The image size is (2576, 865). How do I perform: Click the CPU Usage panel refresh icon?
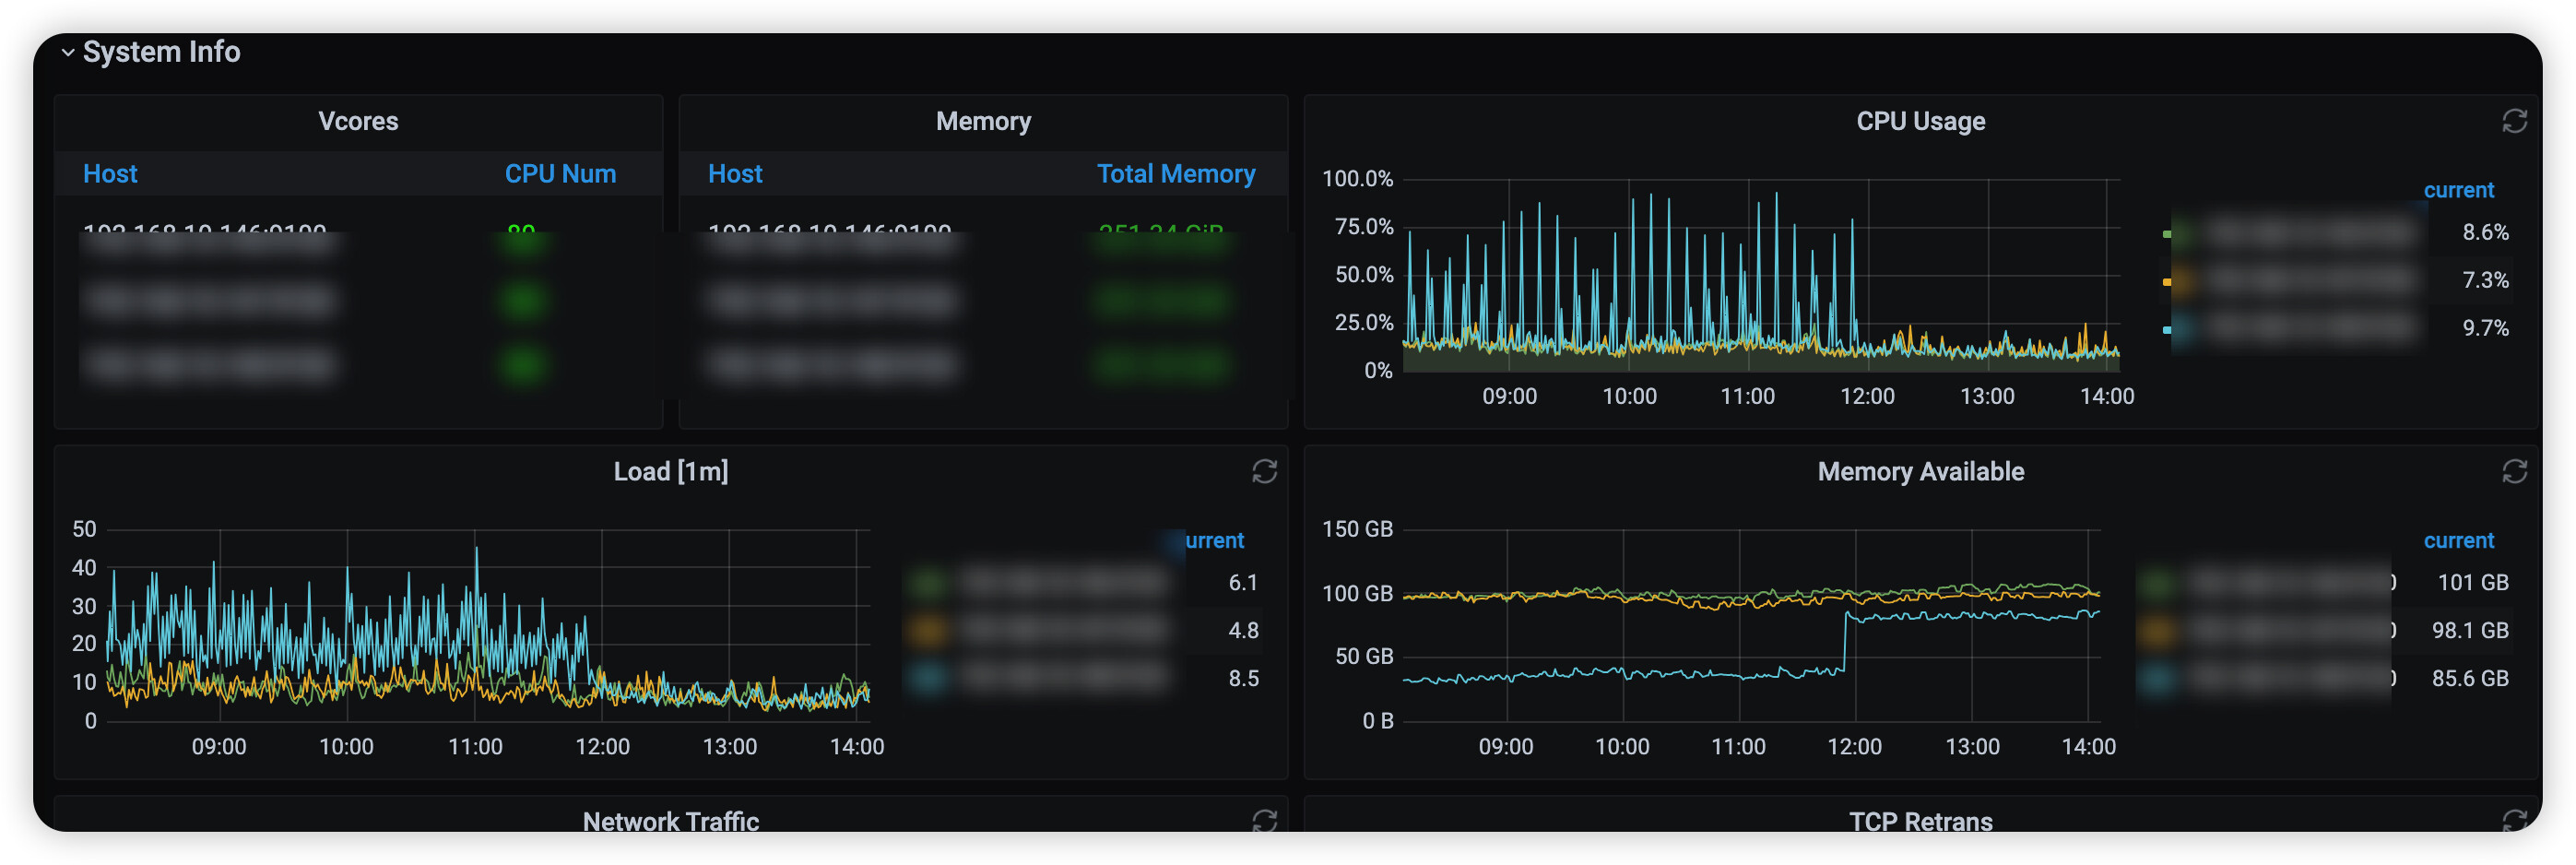pyautogui.click(x=2513, y=121)
